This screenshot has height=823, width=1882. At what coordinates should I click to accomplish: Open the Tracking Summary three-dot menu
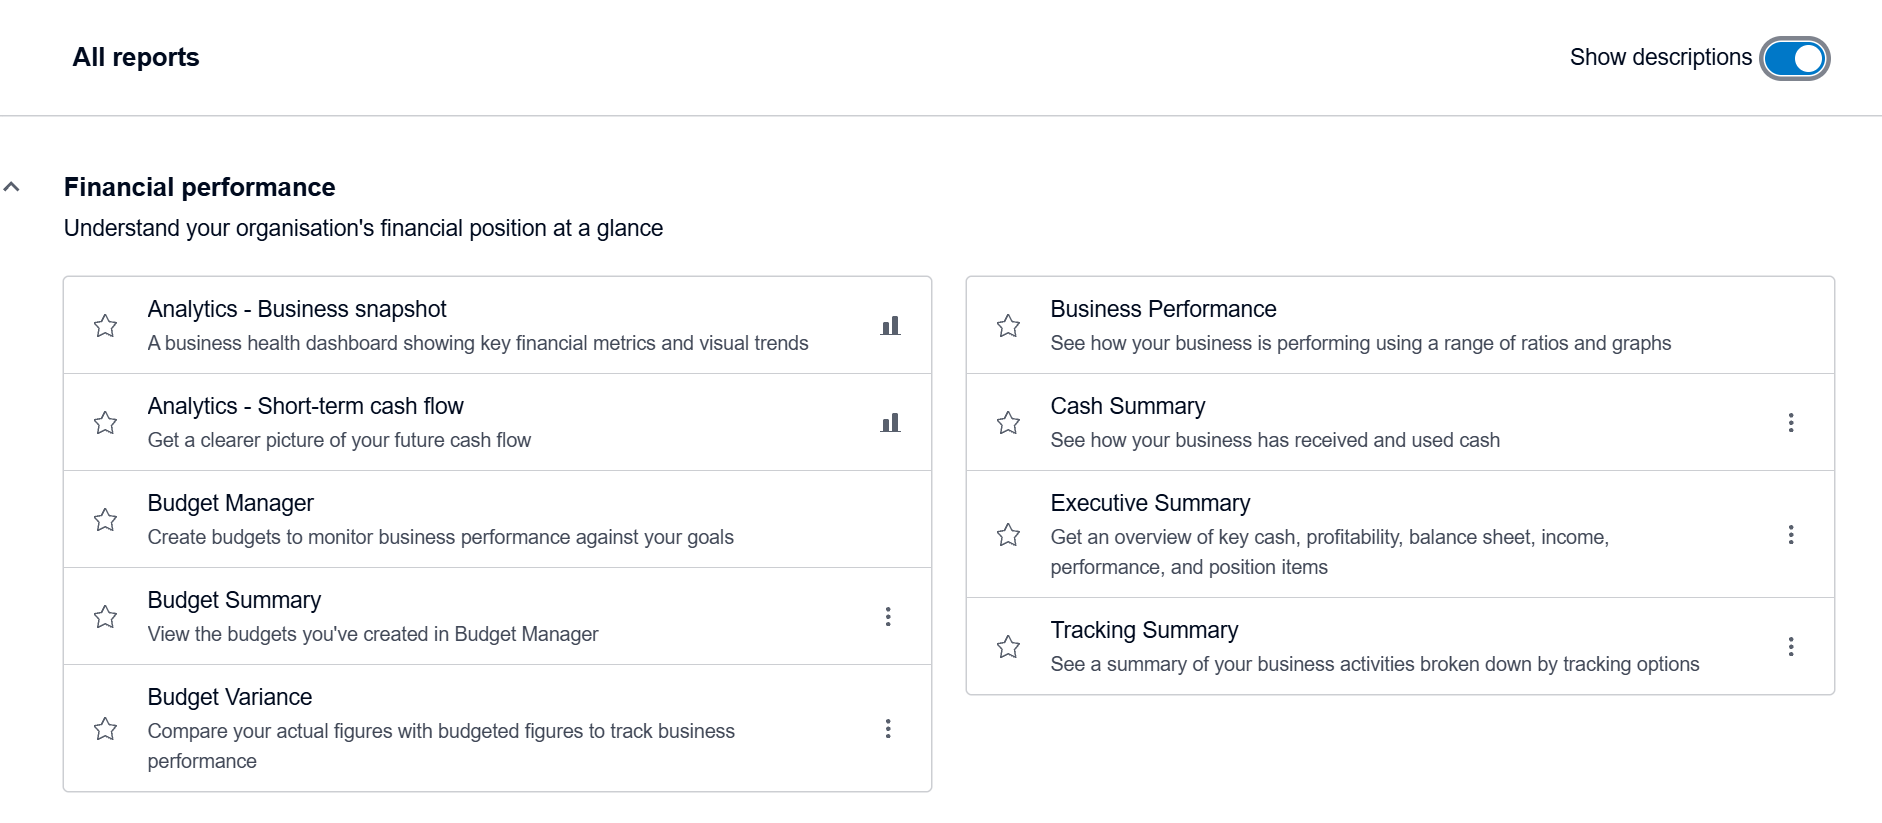(x=1790, y=646)
